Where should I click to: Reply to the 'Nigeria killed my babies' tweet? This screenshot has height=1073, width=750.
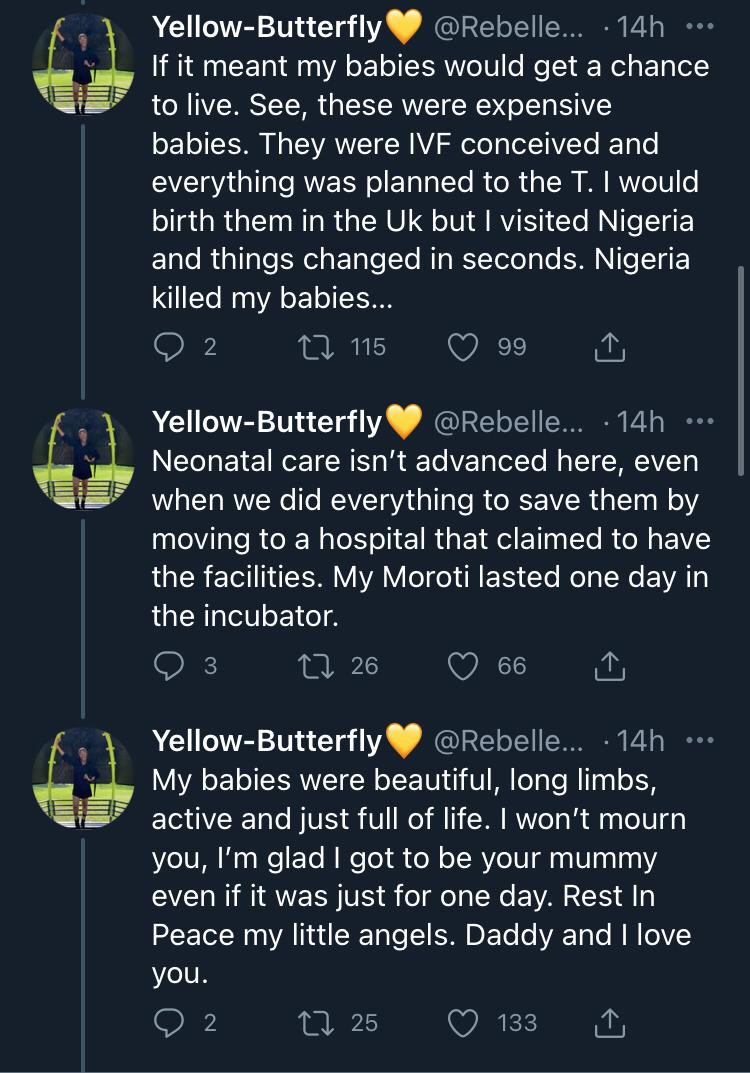(168, 347)
